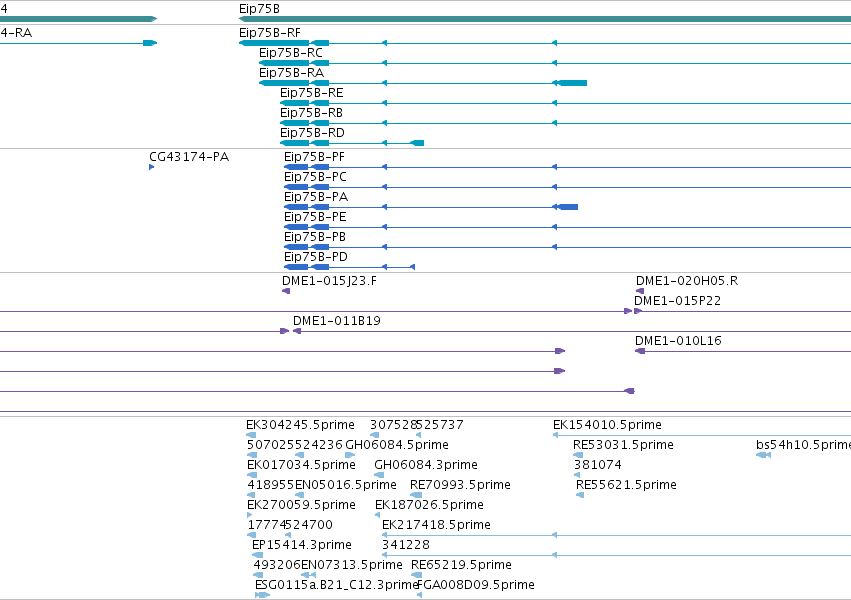
Task: Click the RE70993.5prime EST label
Action: click(x=460, y=485)
